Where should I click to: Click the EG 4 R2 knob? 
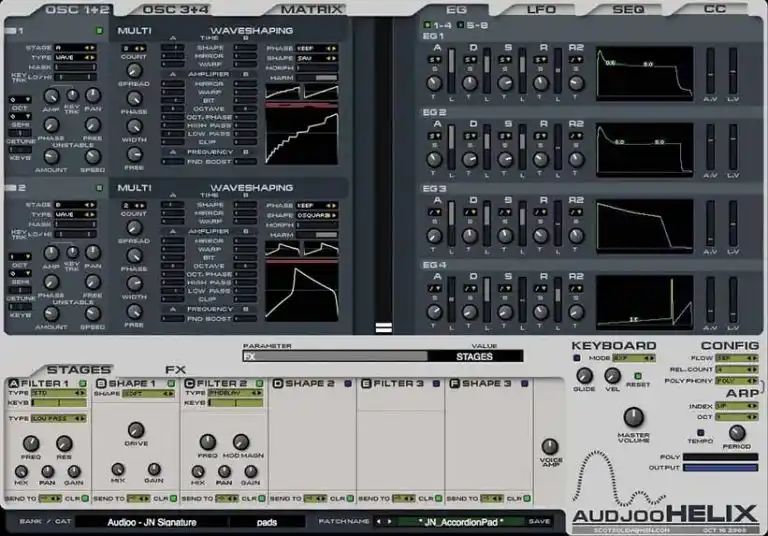click(x=576, y=312)
